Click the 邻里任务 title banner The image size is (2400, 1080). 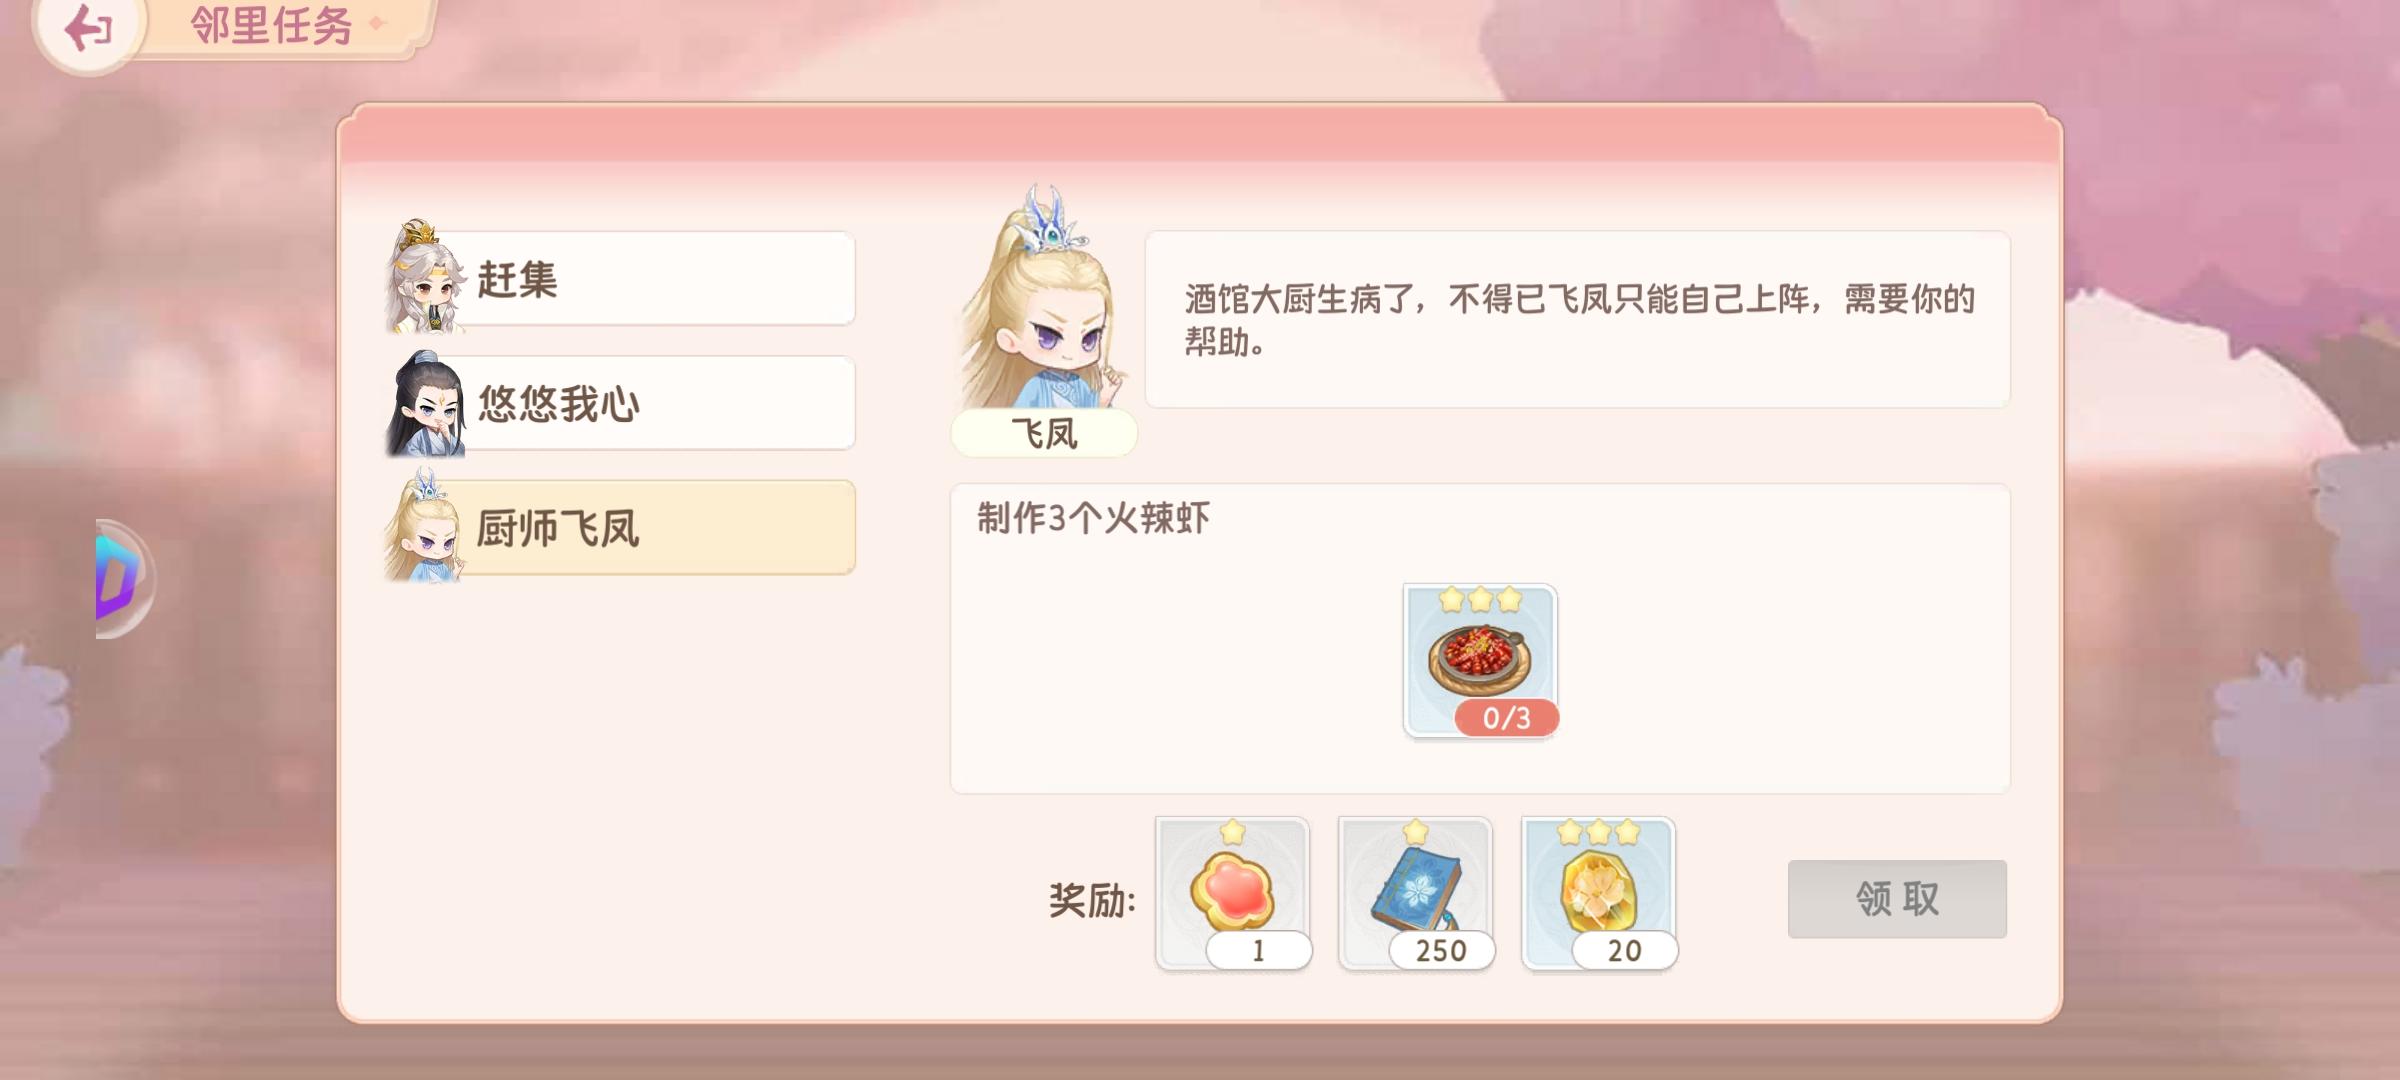click(272, 25)
